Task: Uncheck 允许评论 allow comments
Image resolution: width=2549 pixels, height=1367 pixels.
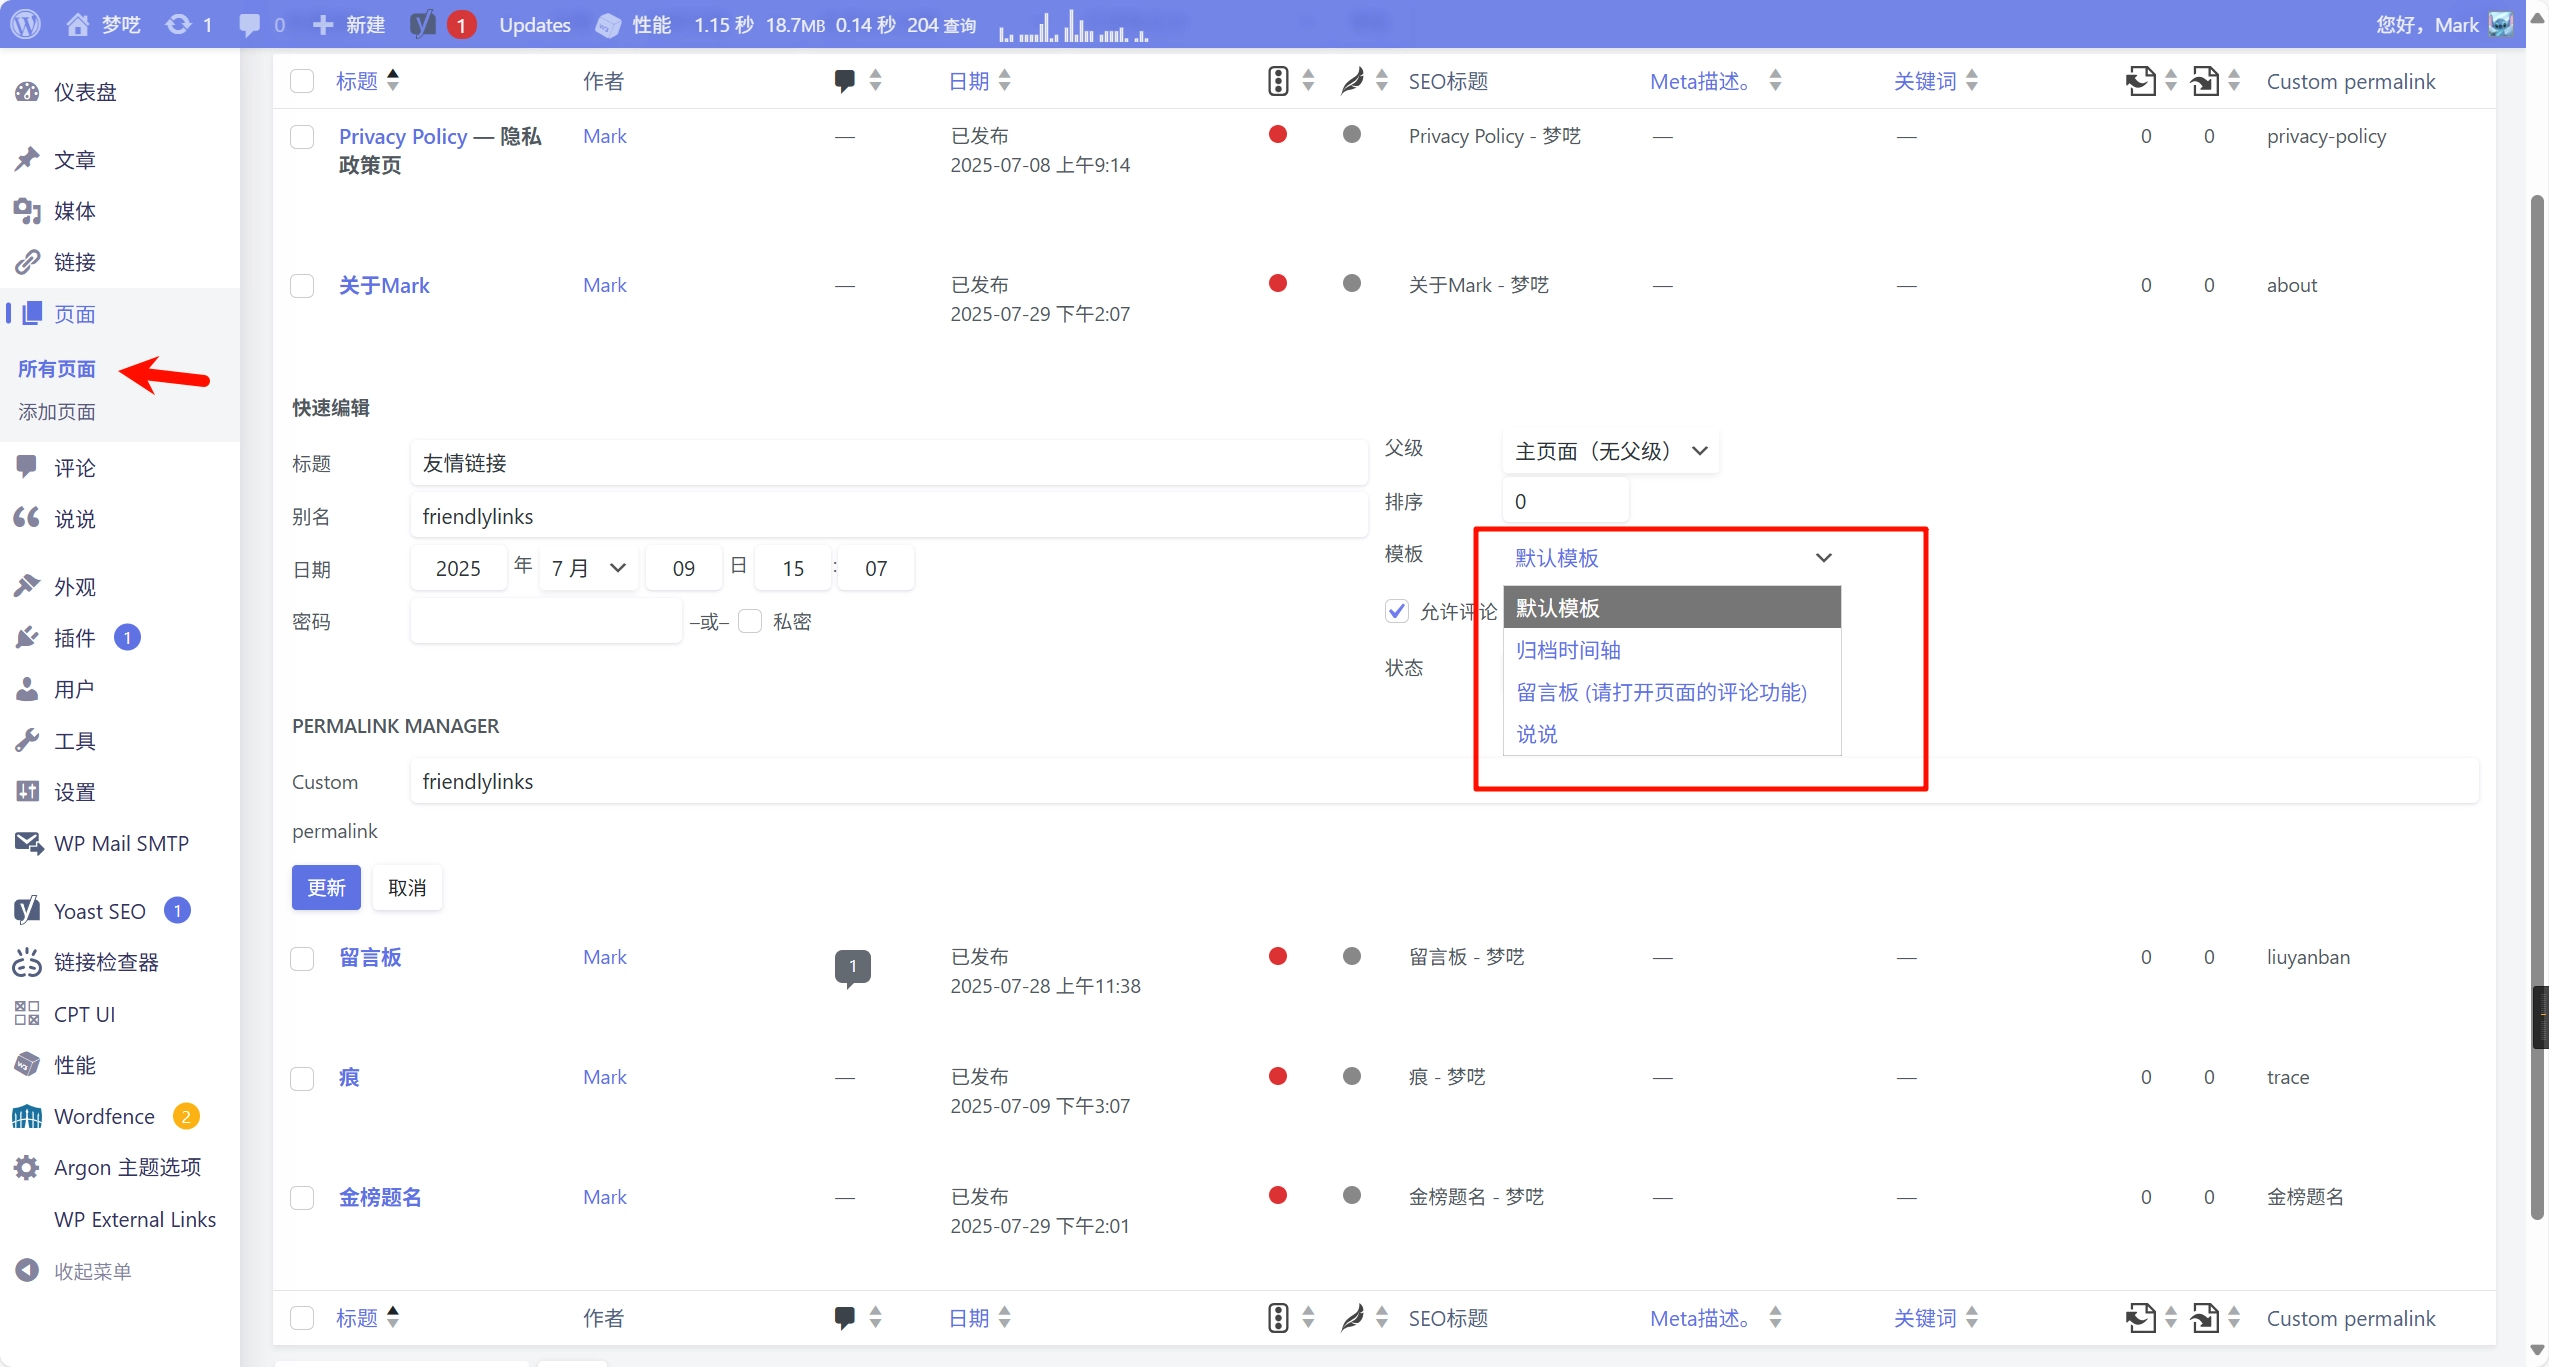Action: point(1397,611)
